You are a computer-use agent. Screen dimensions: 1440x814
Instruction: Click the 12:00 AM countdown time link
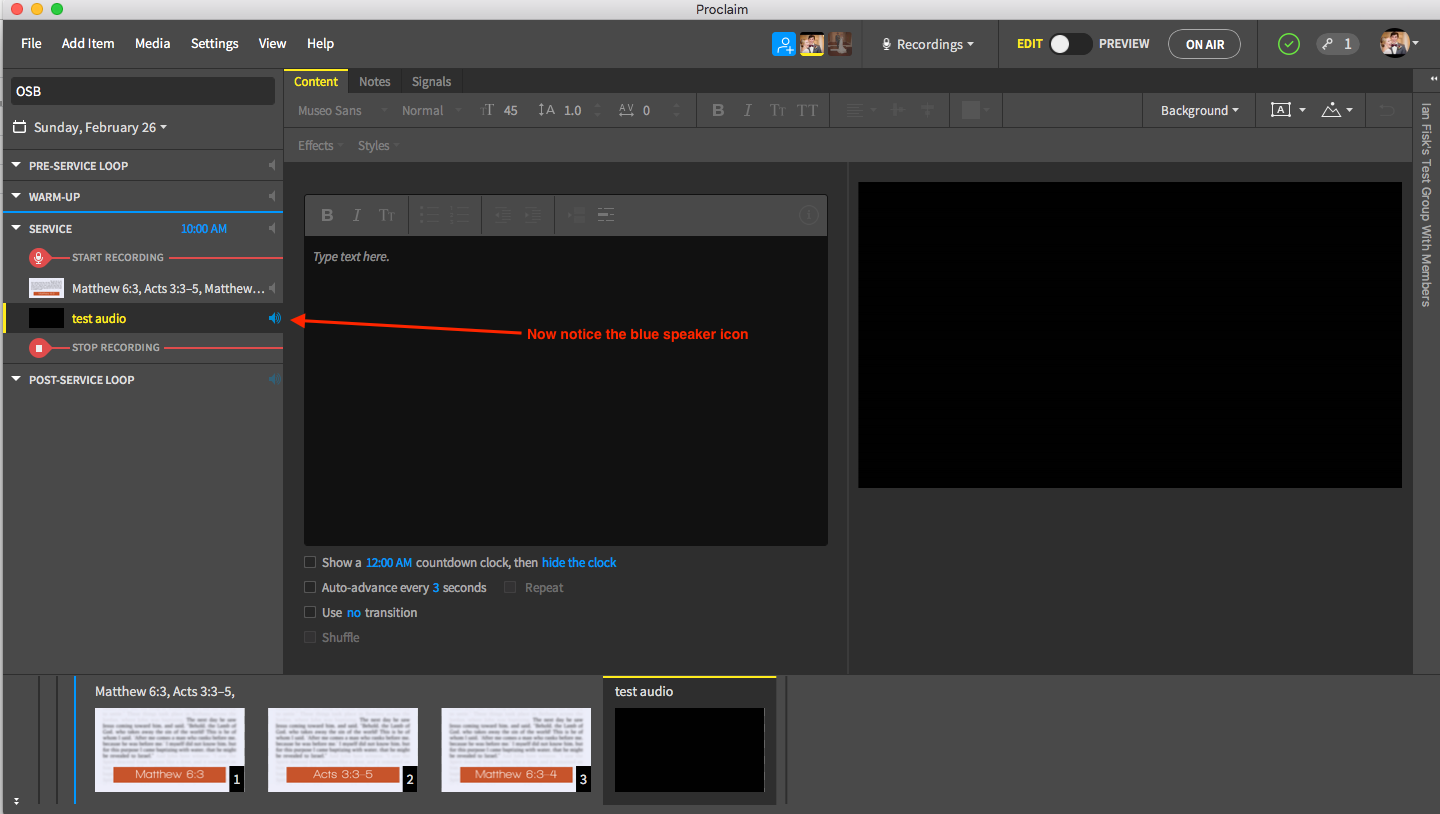click(389, 563)
